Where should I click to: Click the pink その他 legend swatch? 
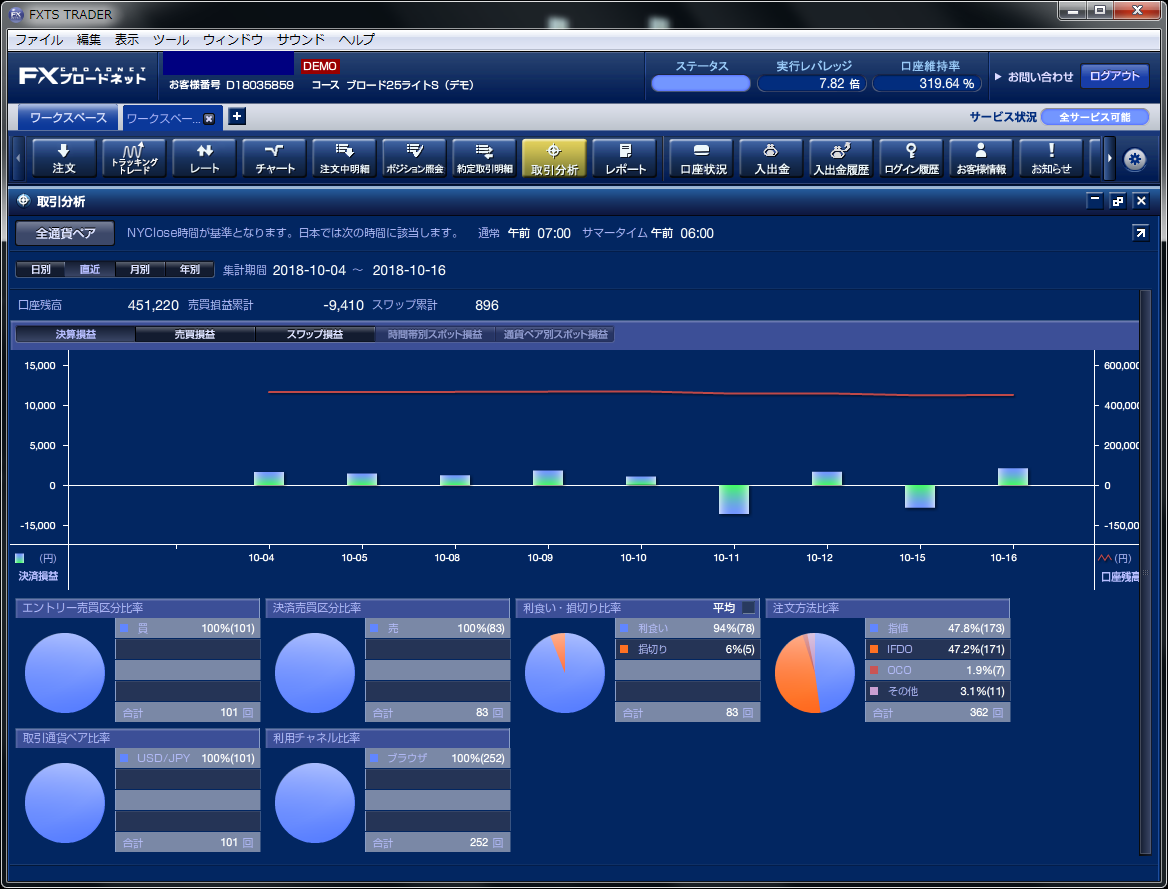pos(874,691)
